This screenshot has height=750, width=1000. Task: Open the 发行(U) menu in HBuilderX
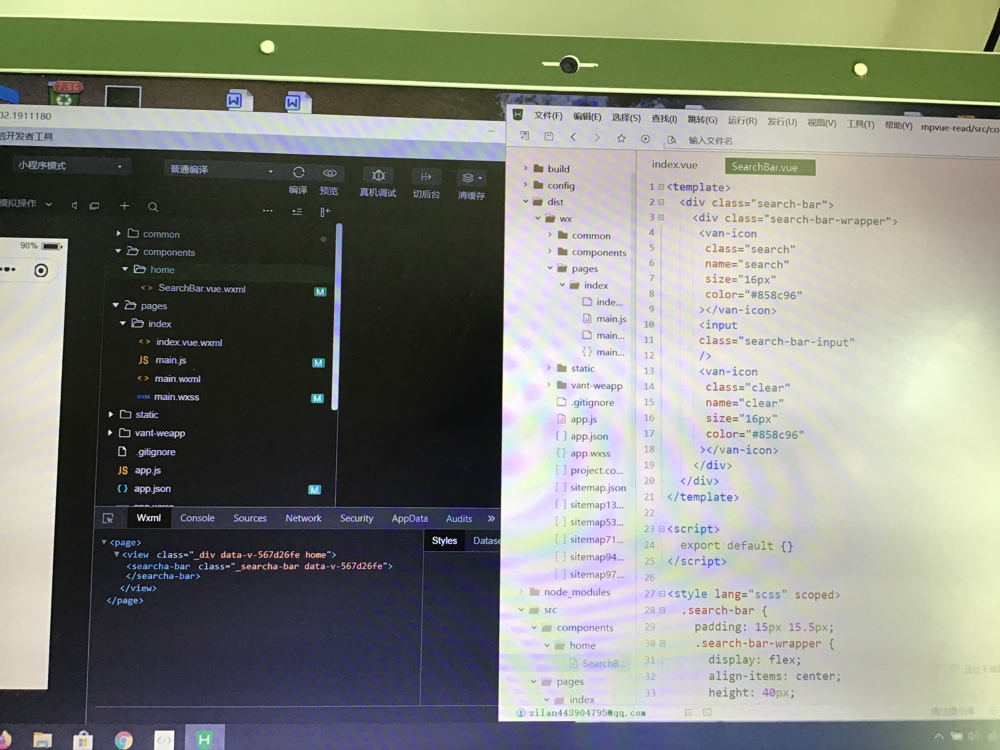782,121
